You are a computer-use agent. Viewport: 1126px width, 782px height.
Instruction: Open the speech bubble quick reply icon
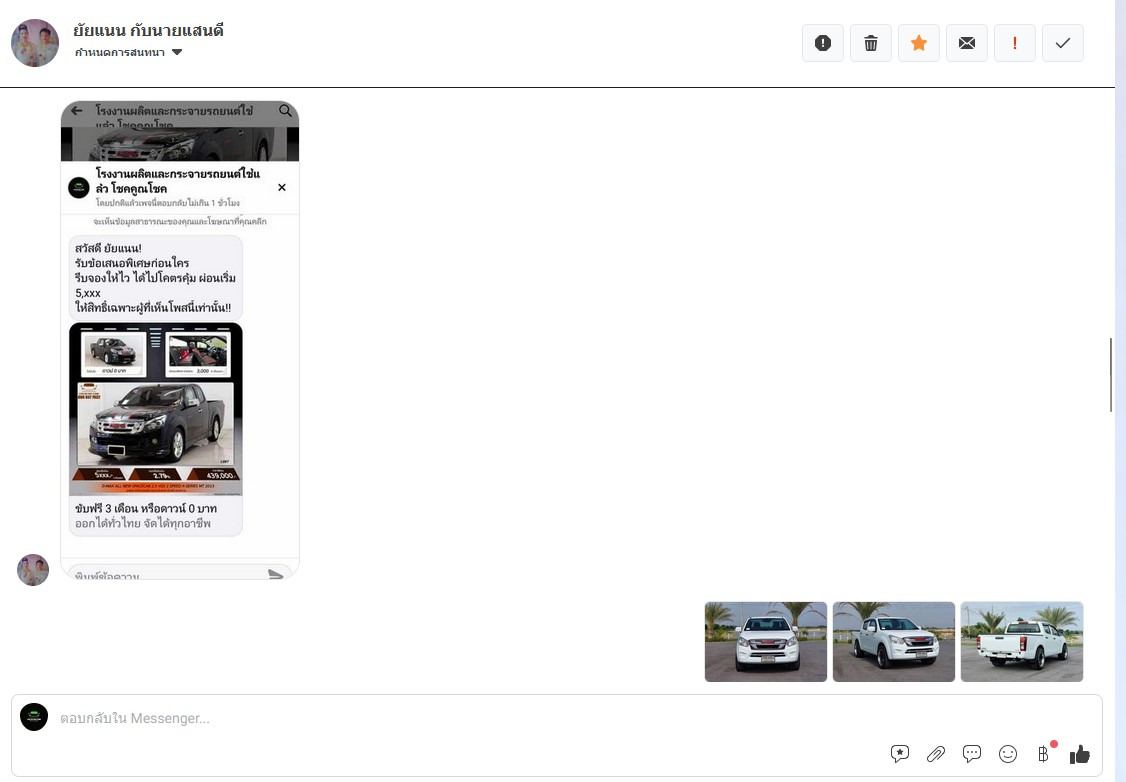tap(972, 754)
